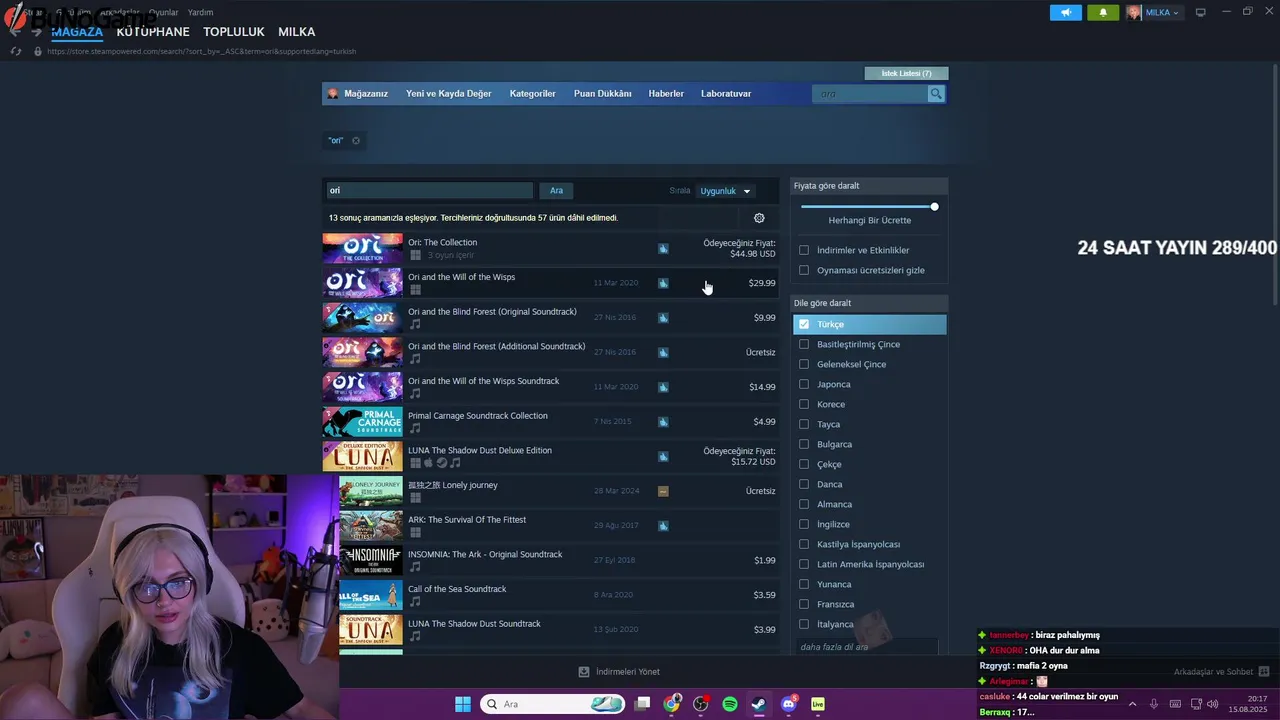Image resolution: width=1280 pixels, height=720 pixels.
Task: Go to Puan Dükkânı
Action: coord(603,94)
